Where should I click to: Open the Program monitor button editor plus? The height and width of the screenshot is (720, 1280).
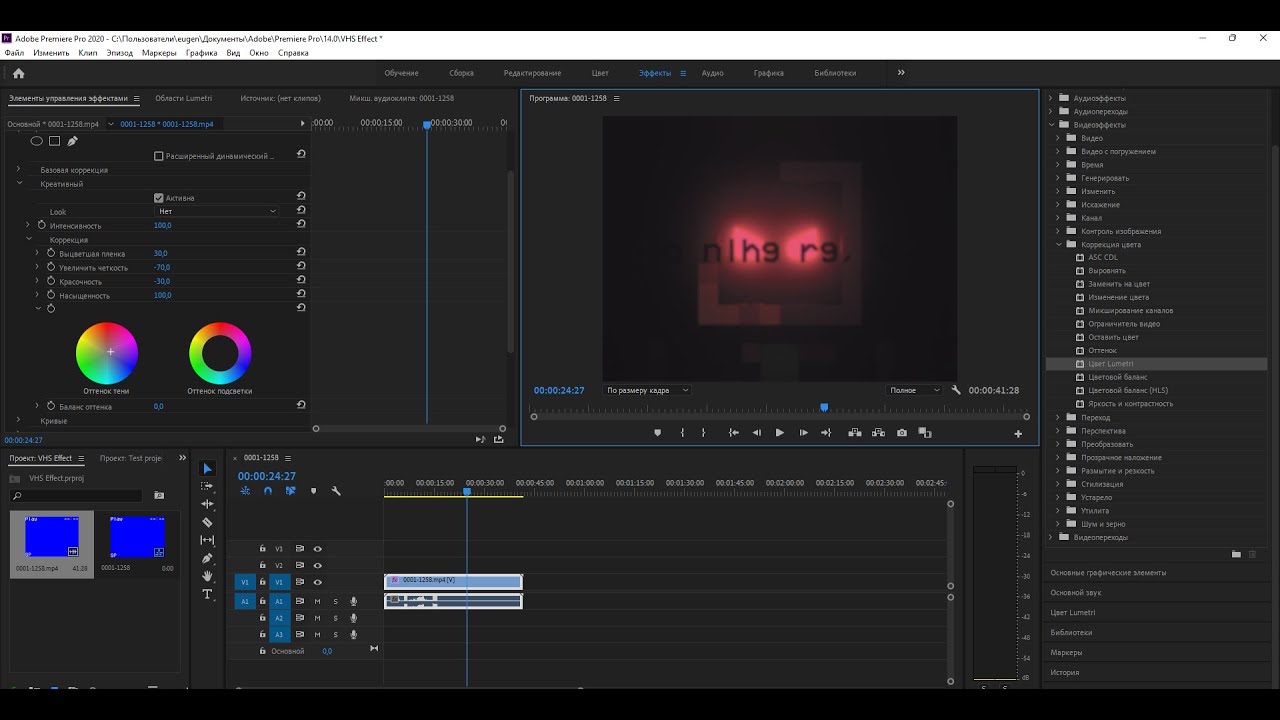point(1018,434)
